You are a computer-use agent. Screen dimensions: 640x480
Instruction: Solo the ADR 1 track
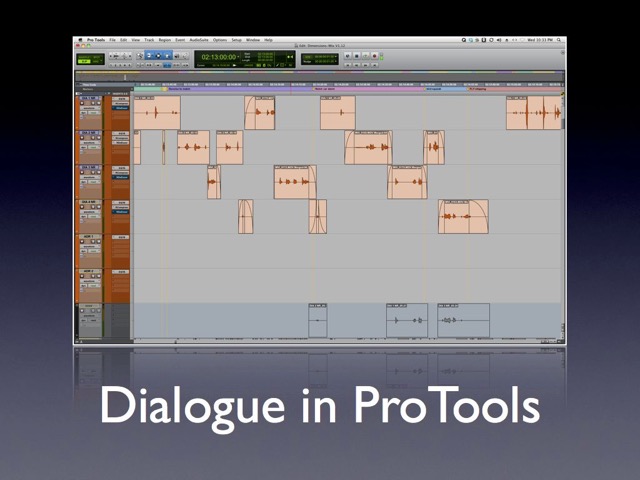[x=93, y=242]
